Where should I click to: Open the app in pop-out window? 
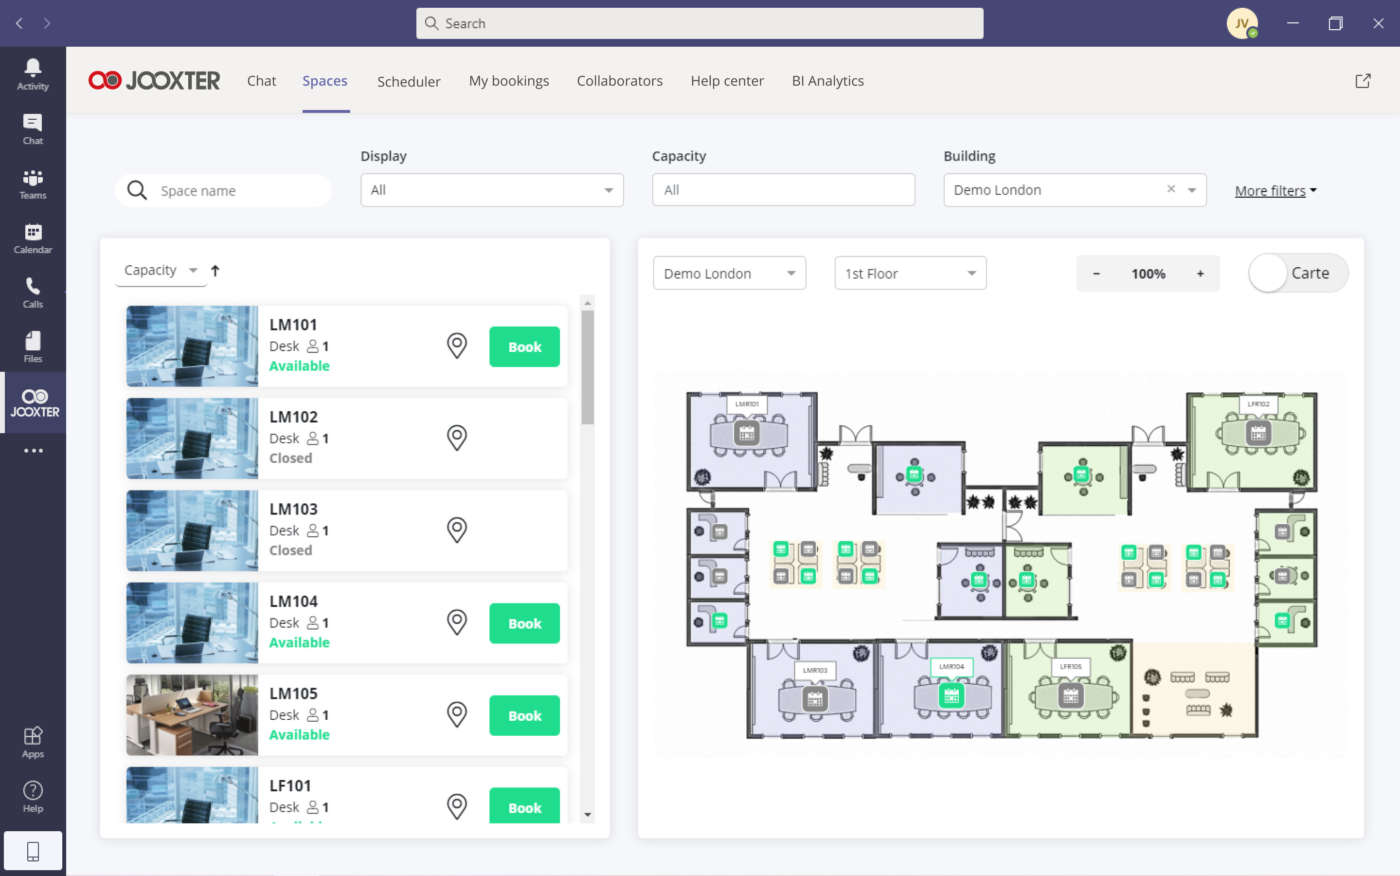tap(1362, 81)
